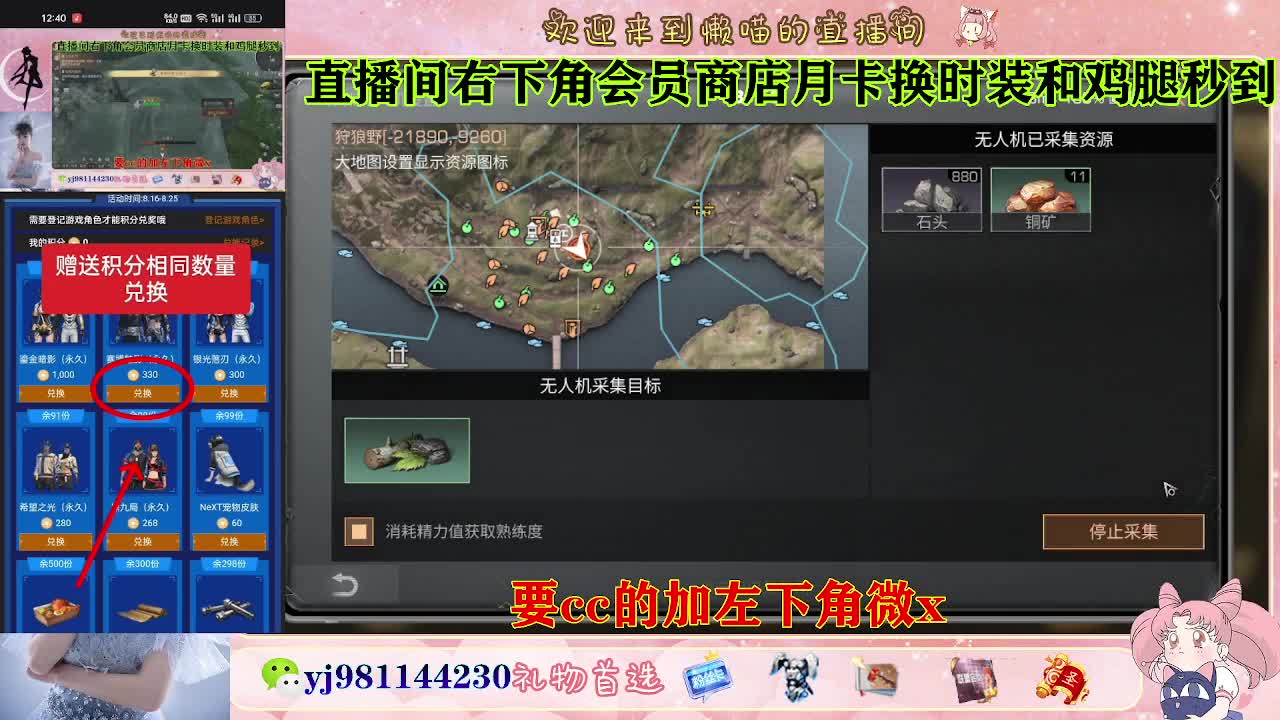1280x720 pixels.
Task: Select the 希望之光 outfit thumbnail
Action: point(56,462)
